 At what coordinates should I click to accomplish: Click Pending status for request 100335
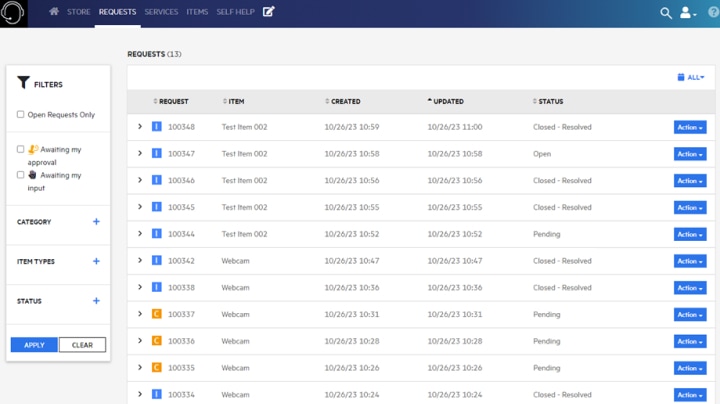(x=546, y=368)
